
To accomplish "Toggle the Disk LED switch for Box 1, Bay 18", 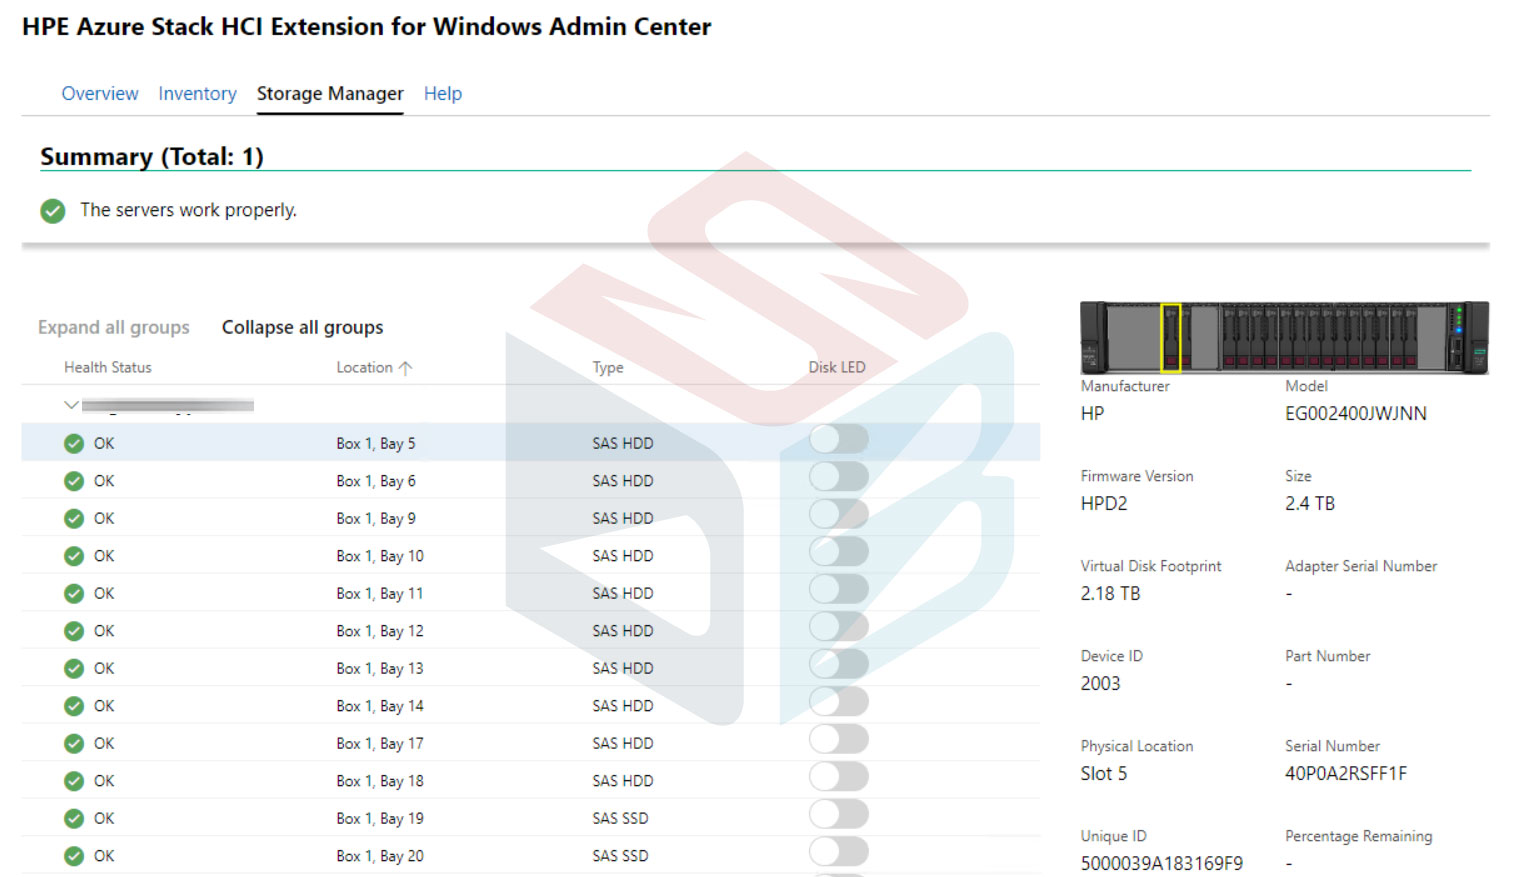I will point(837,776).
